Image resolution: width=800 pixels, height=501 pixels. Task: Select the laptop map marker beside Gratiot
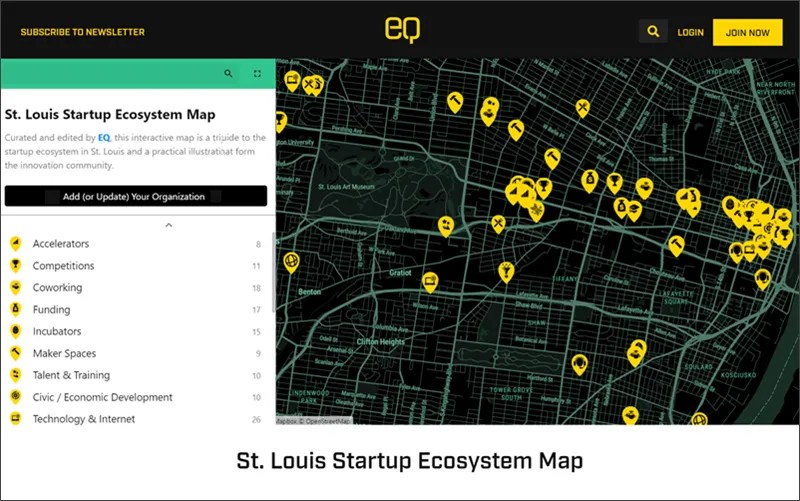click(x=430, y=282)
